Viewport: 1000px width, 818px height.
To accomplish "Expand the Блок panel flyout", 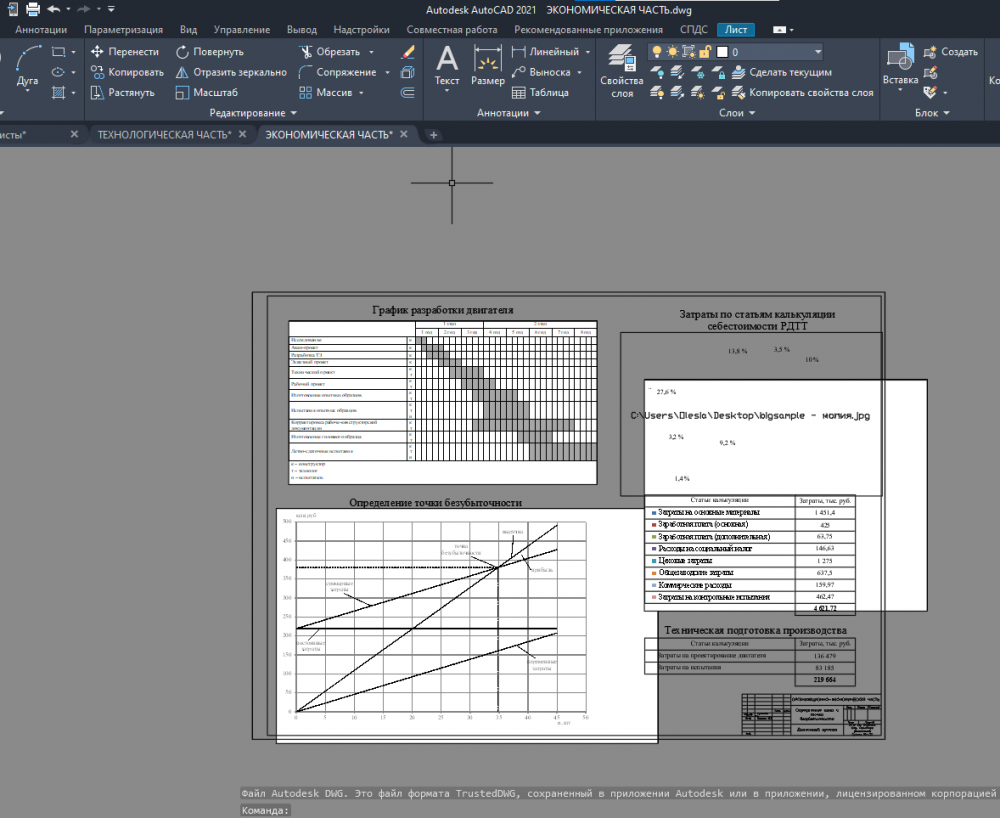I will tap(932, 113).
